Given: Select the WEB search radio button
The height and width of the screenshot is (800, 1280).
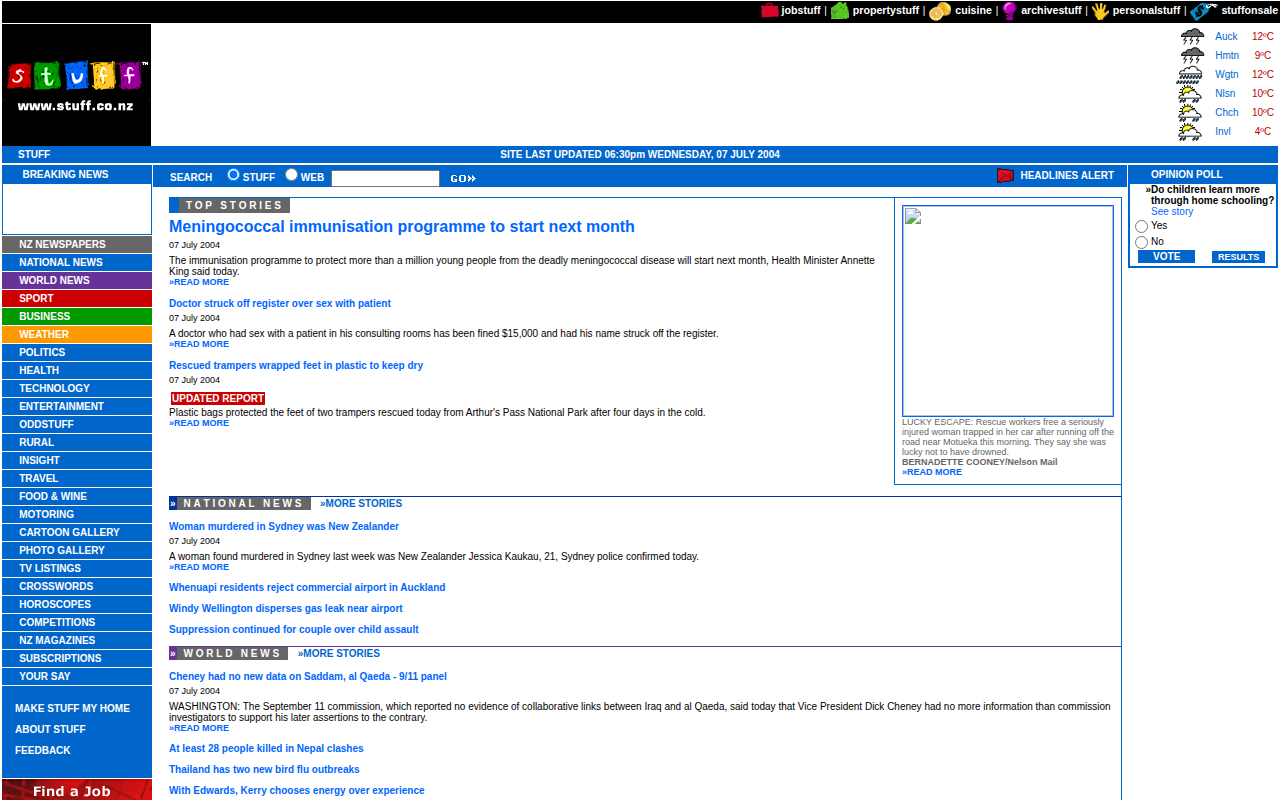Looking at the screenshot, I should 291,175.
